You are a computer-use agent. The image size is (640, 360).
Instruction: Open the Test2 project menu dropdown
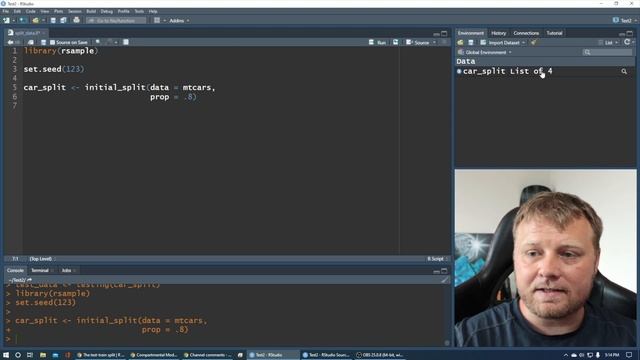pos(624,20)
